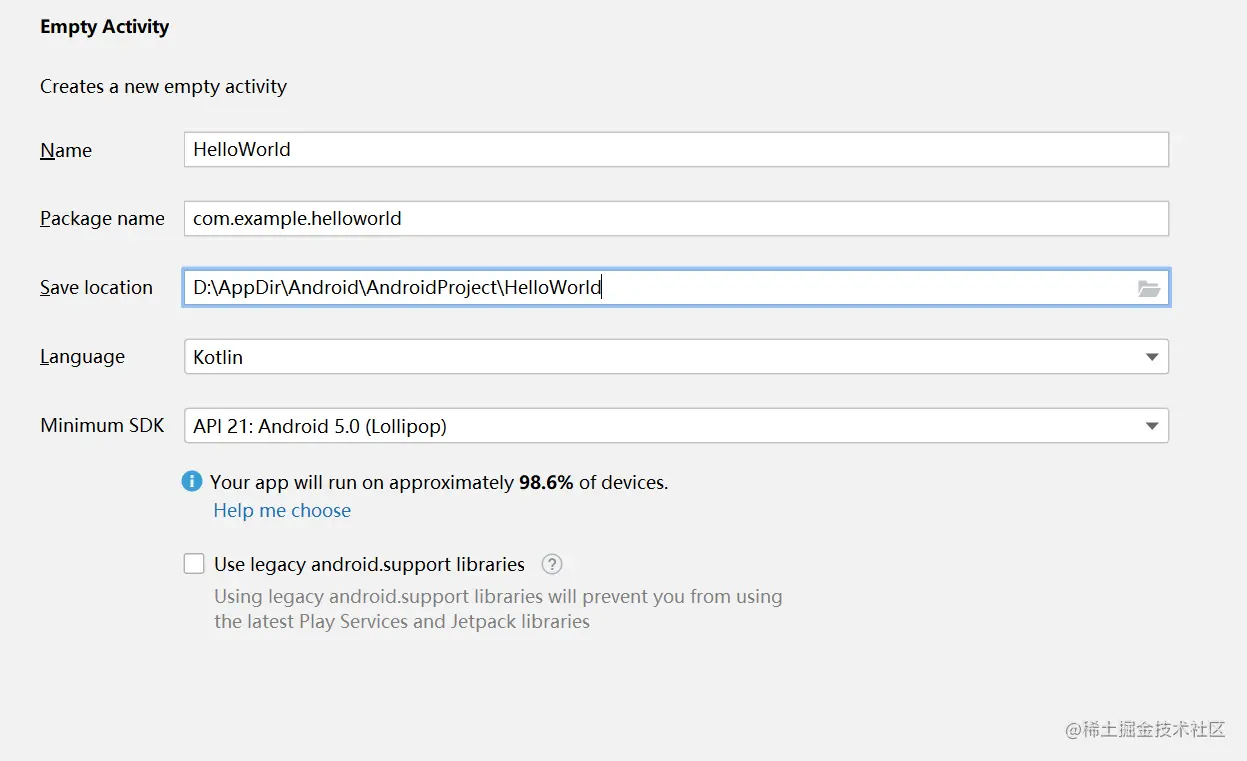This screenshot has width=1247, height=761.
Task: Select the Save location label
Action: [96, 288]
